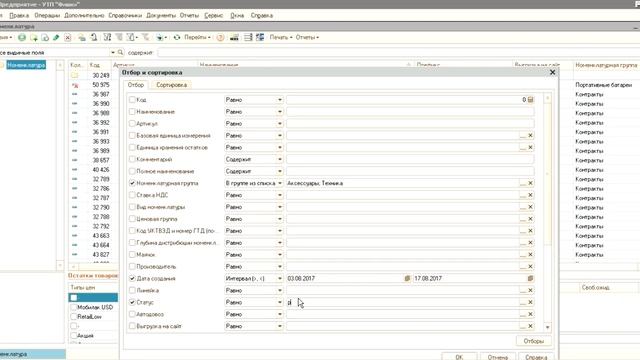Clear the Статус filter value with X
The height and width of the screenshot is (360, 640).
530,302
